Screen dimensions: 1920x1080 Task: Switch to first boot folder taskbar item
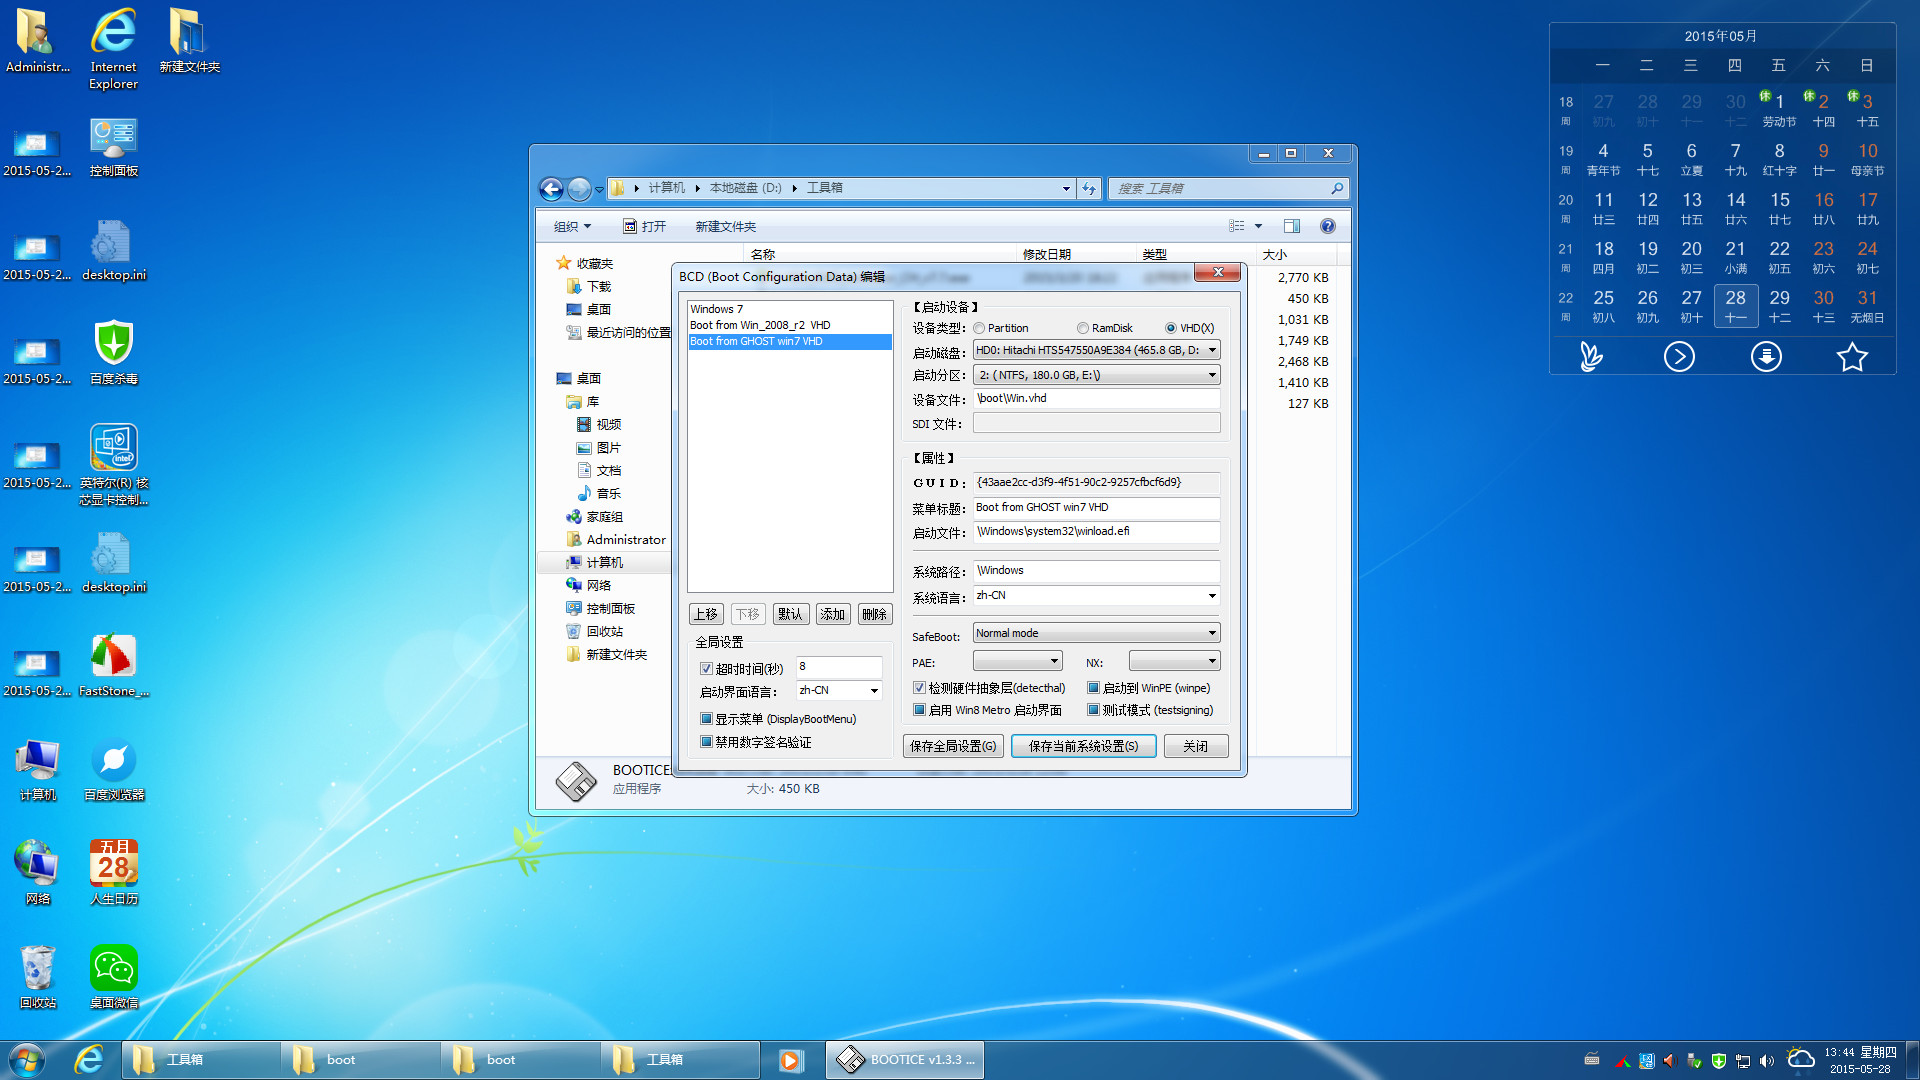click(x=360, y=1060)
